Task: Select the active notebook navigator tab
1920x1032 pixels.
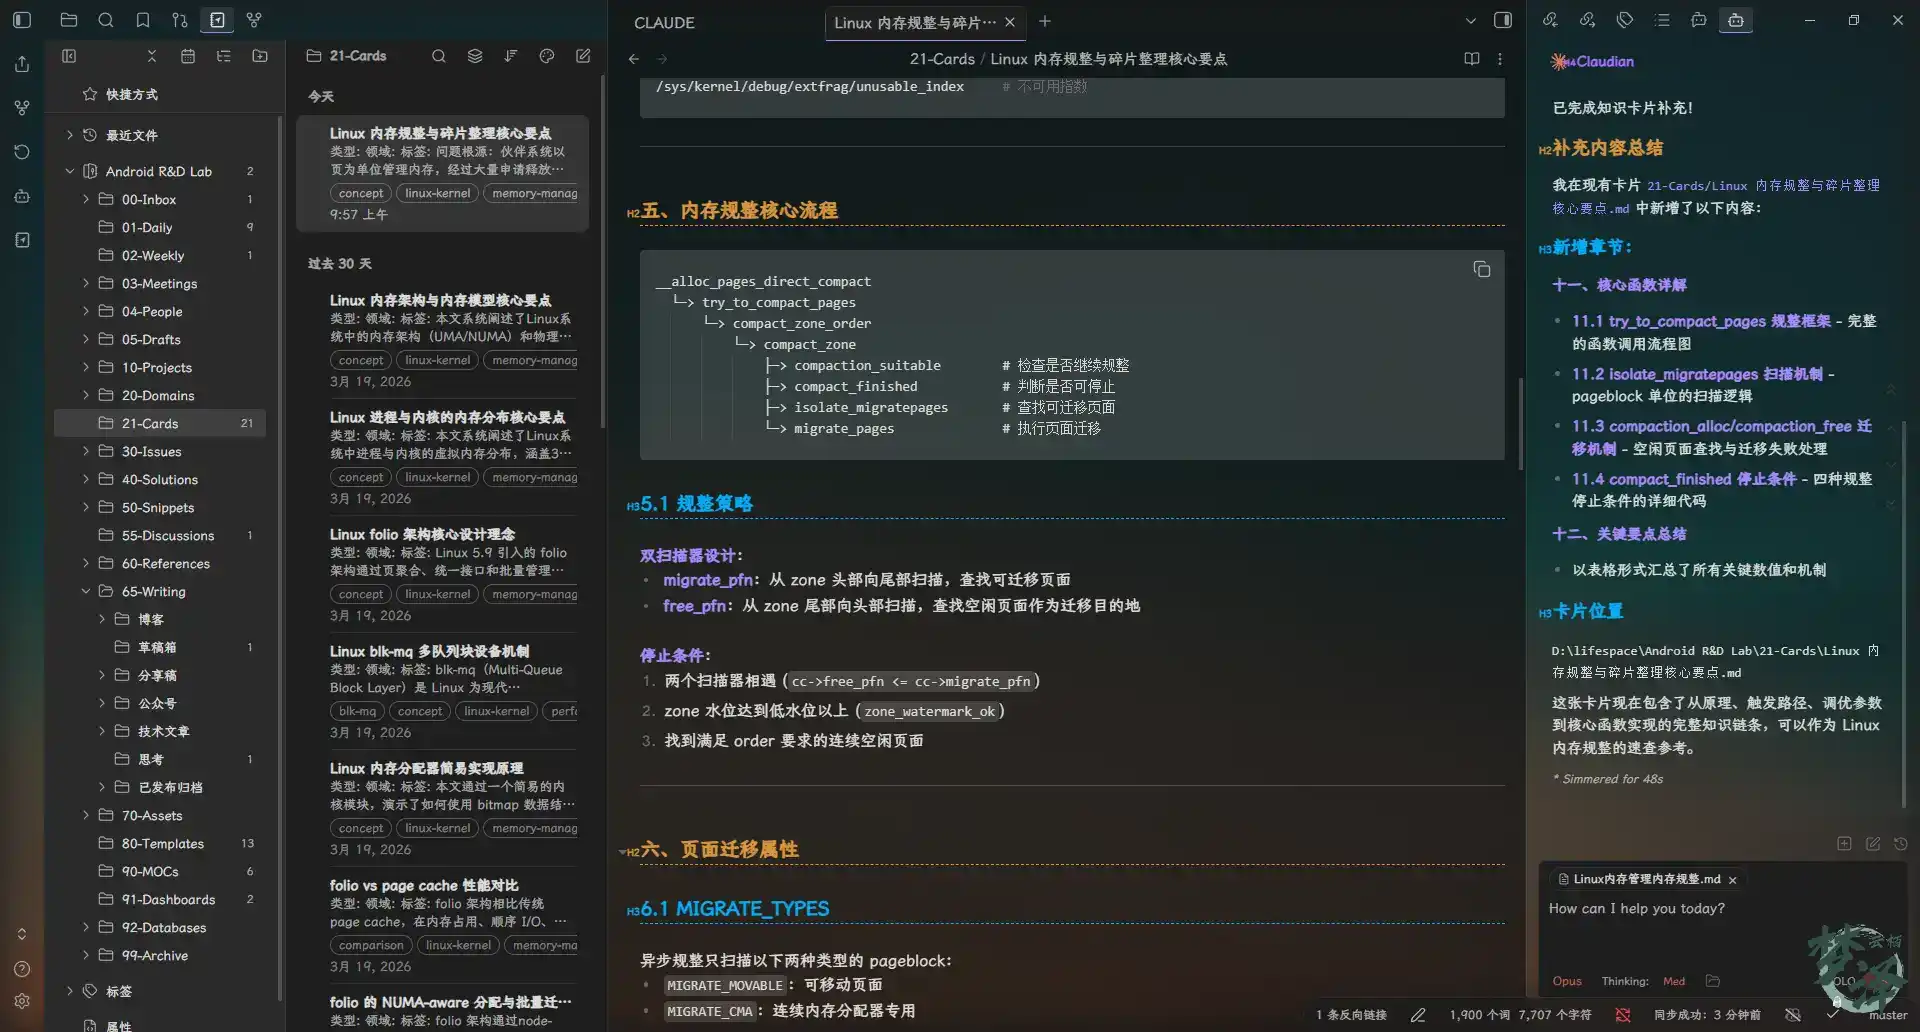Action: tap(217, 20)
